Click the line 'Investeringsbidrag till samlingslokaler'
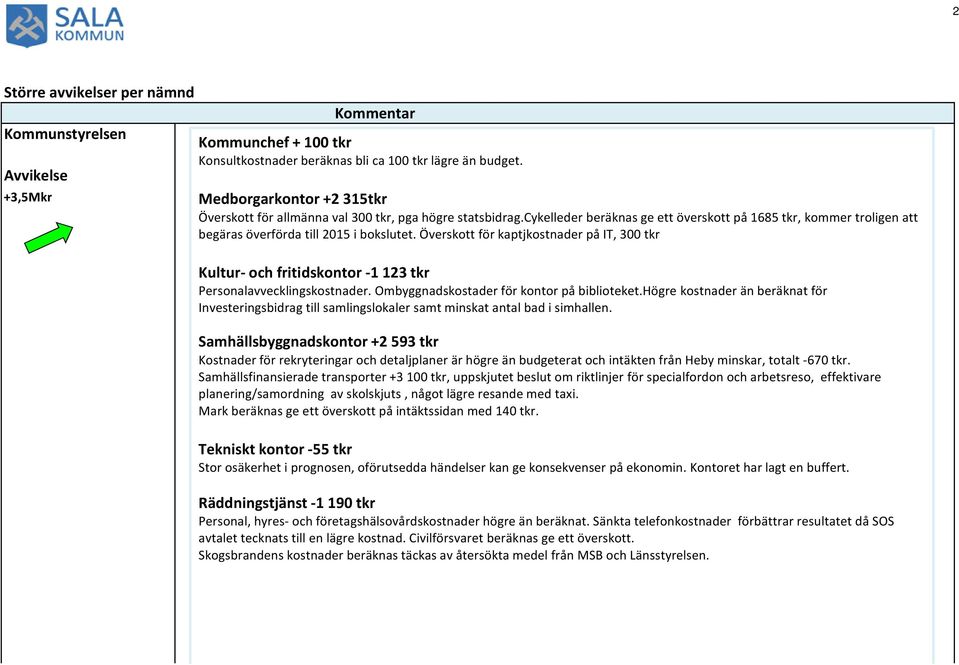959x665 pixels. click(x=405, y=308)
